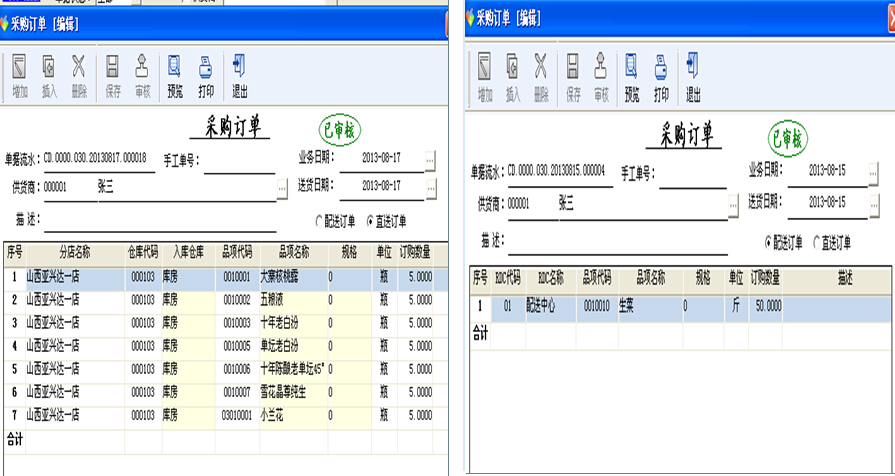Click the 增加 add icon in left window

tap(20, 75)
